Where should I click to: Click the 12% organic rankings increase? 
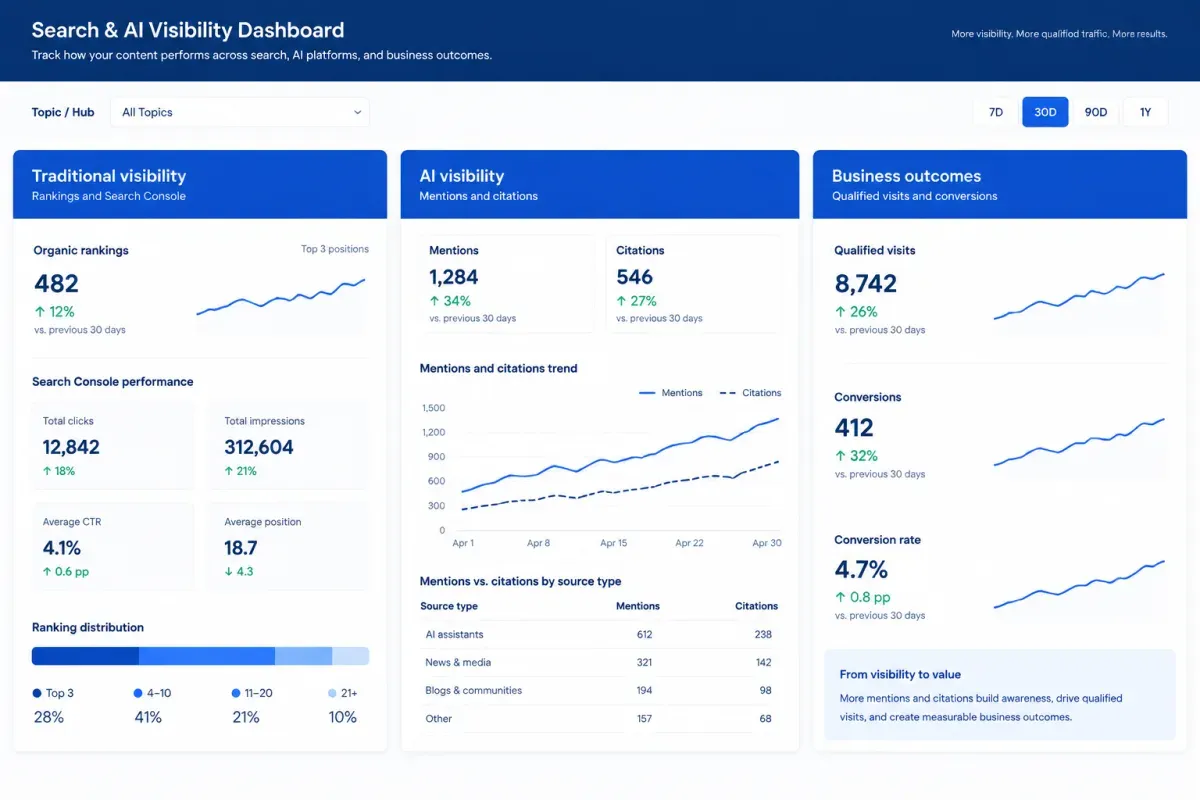(54, 311)
